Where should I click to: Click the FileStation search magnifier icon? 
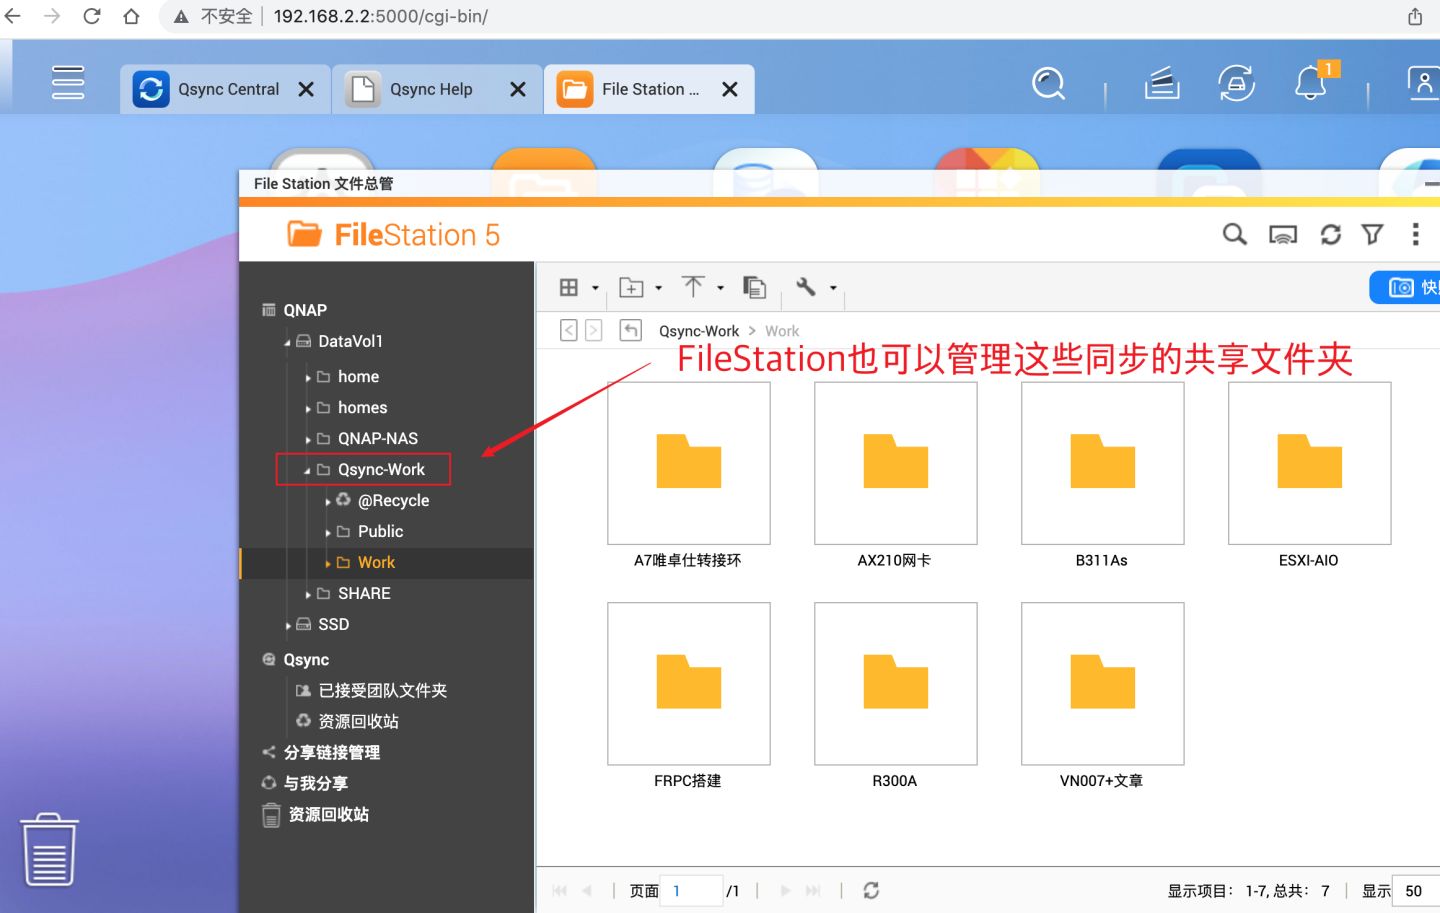(x=1234, y=235)
